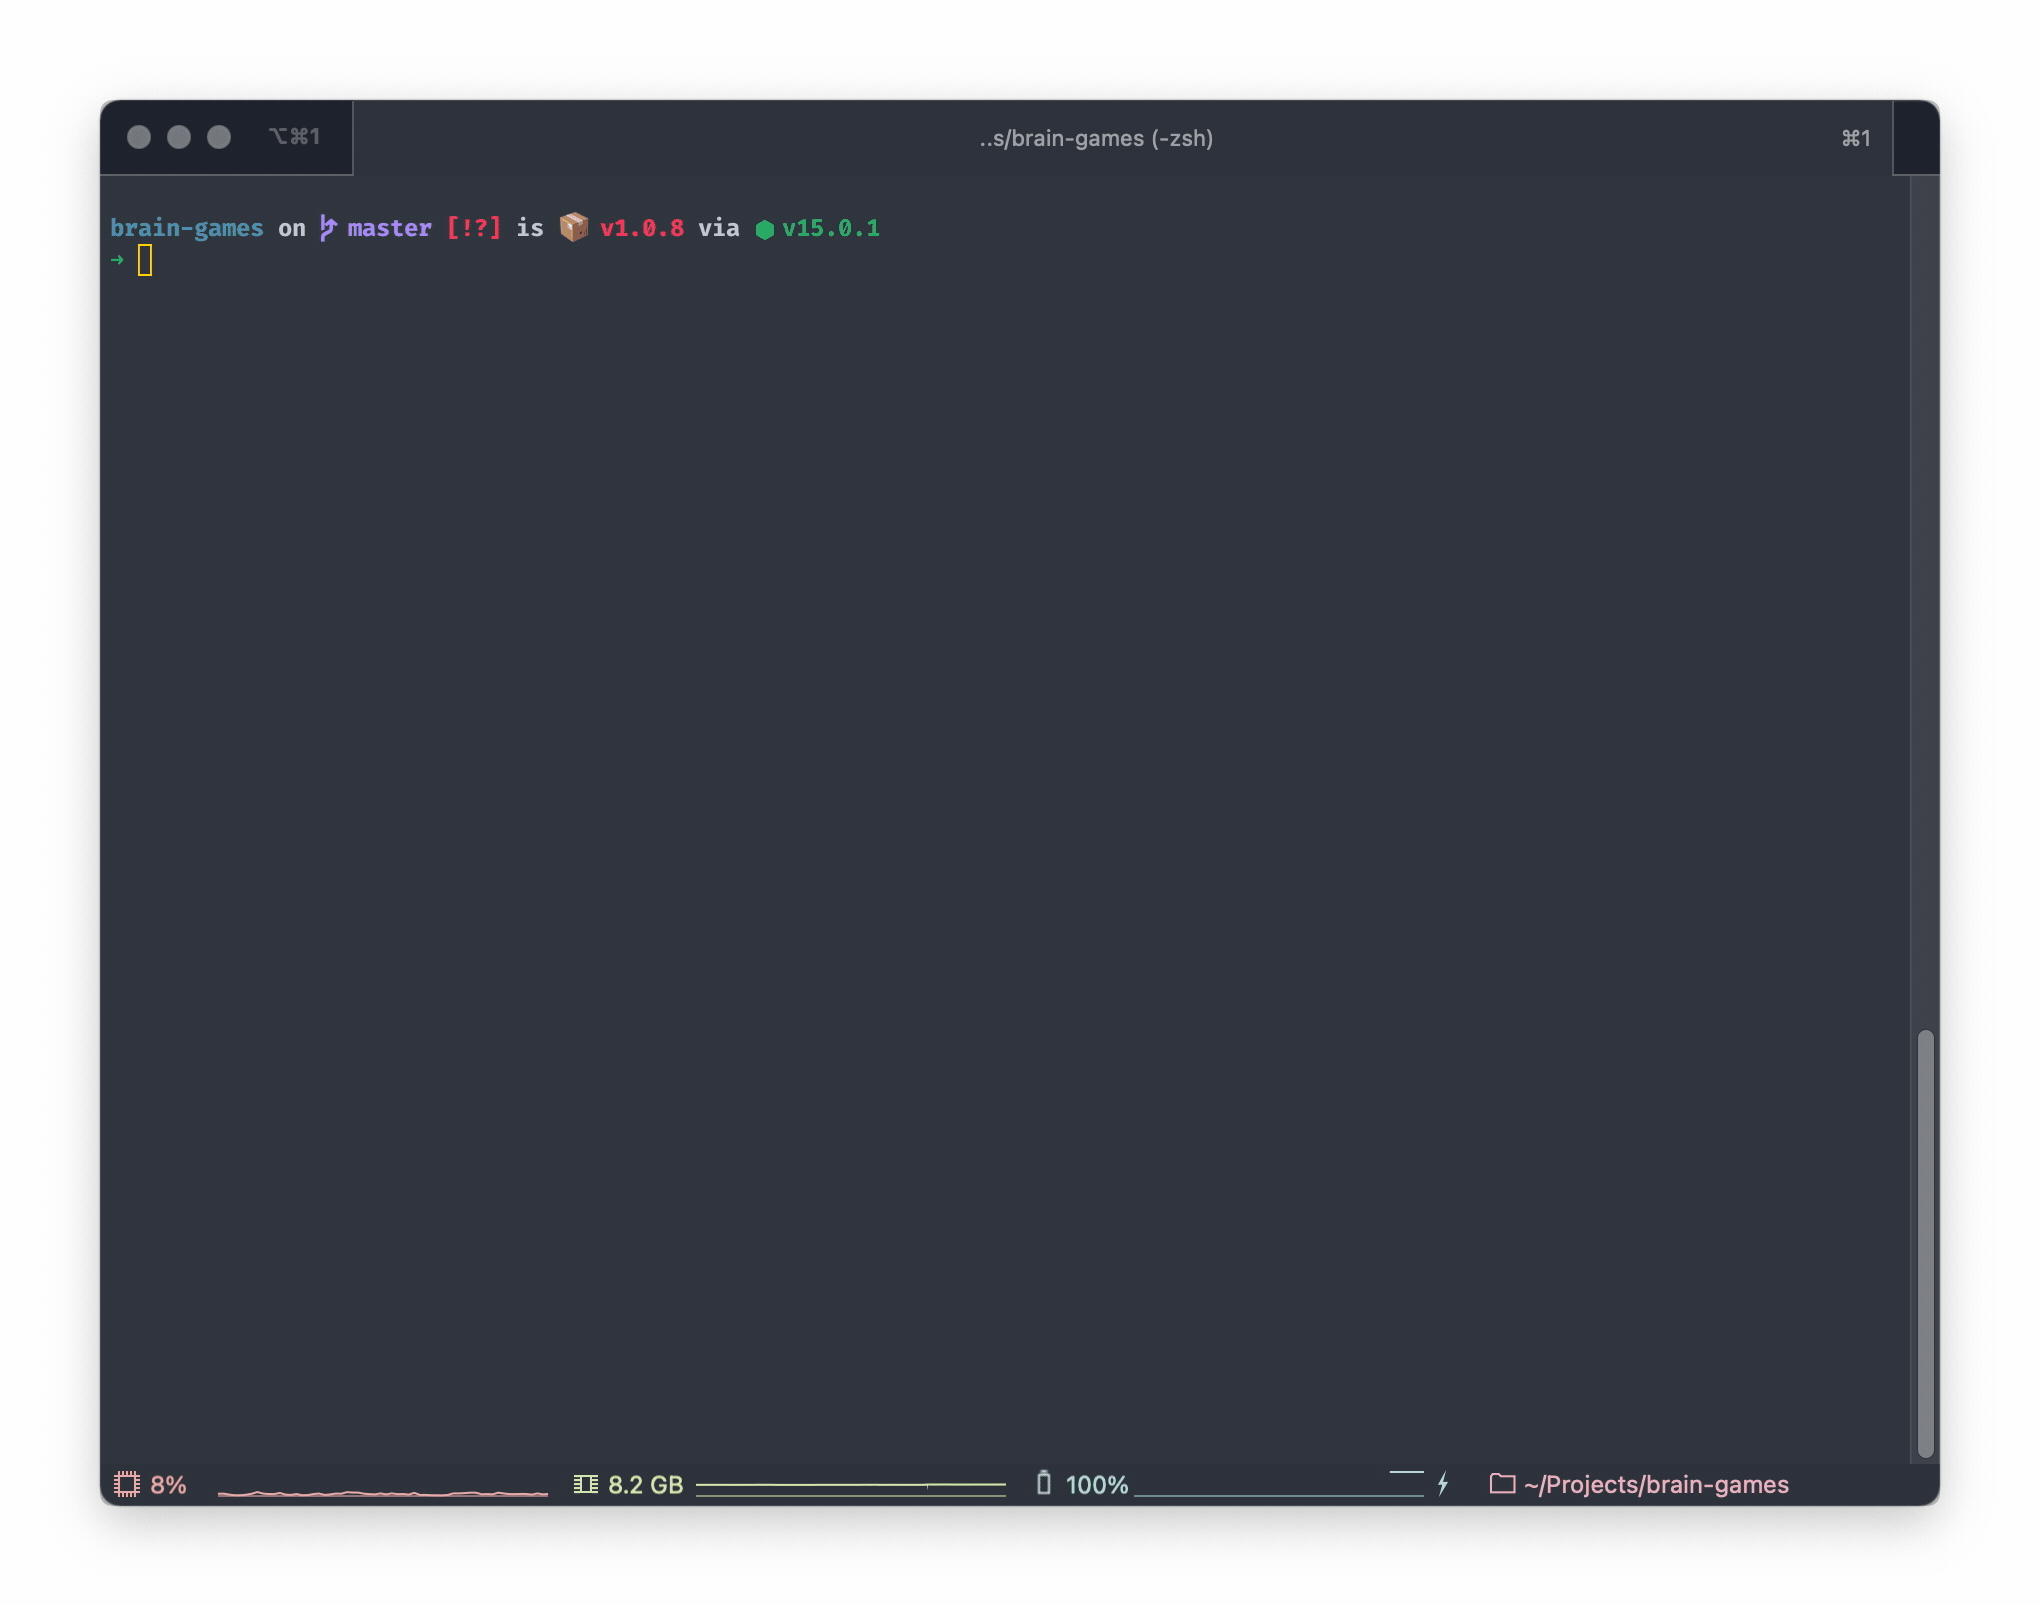Click the folder icon before the path

coord(1502,1484)
